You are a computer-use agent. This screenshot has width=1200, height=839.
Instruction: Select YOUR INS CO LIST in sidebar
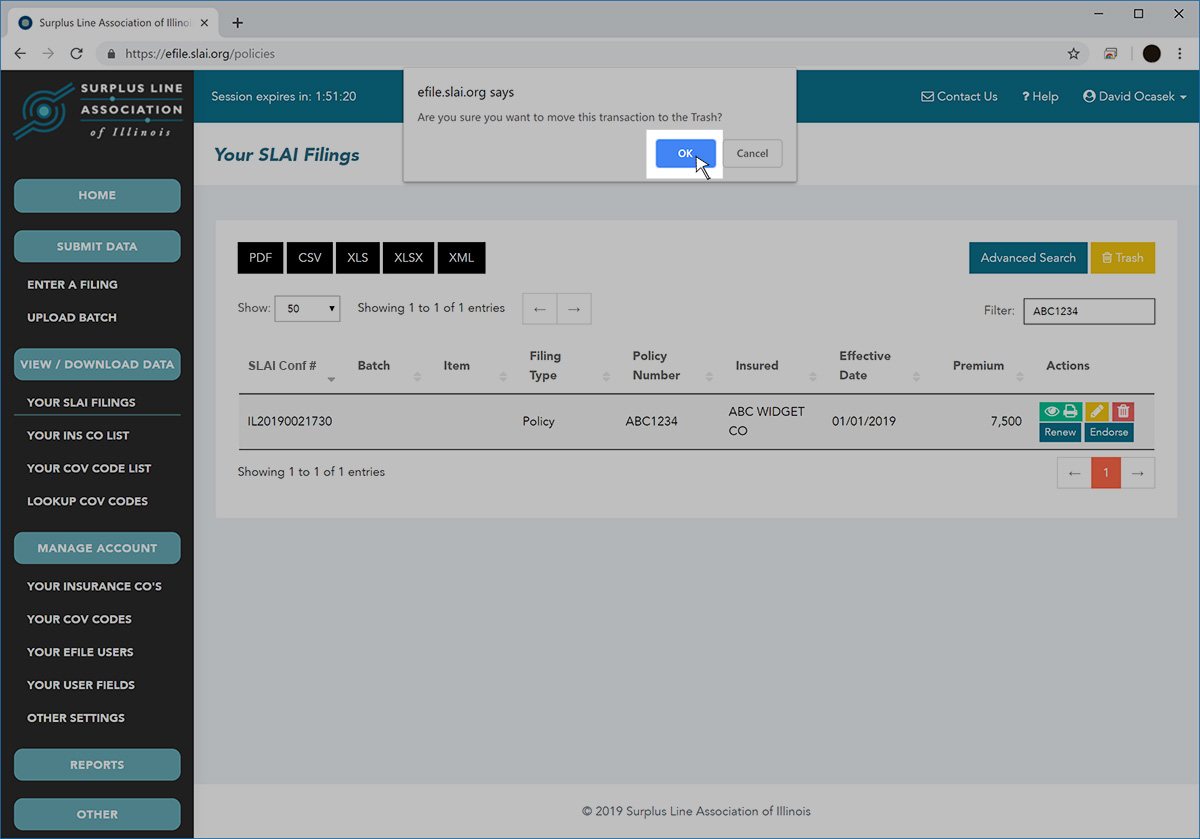pos(77,435)
